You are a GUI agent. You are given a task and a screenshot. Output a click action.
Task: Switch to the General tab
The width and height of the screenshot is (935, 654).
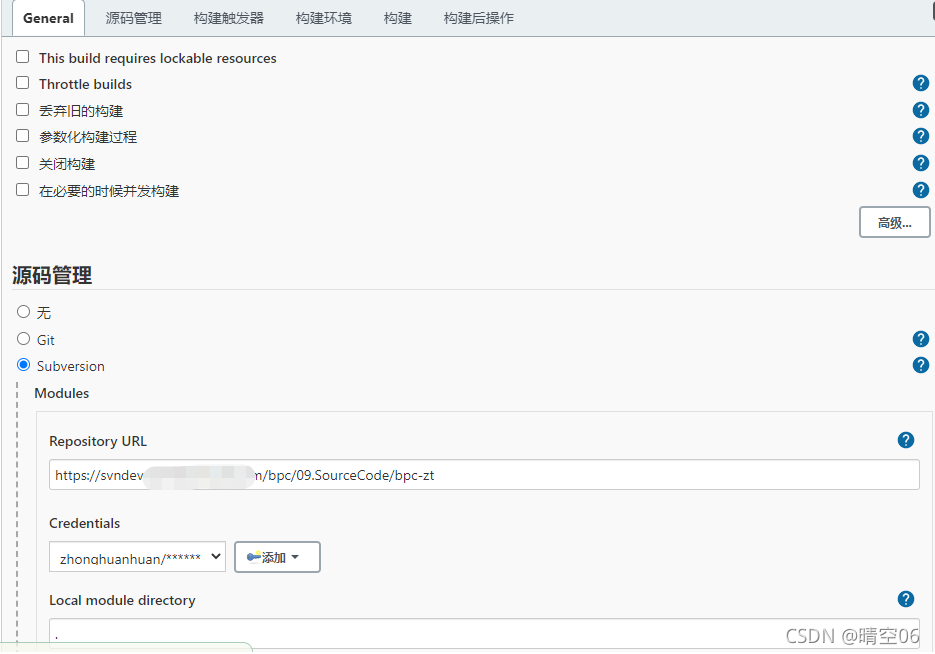click(48, 18)
